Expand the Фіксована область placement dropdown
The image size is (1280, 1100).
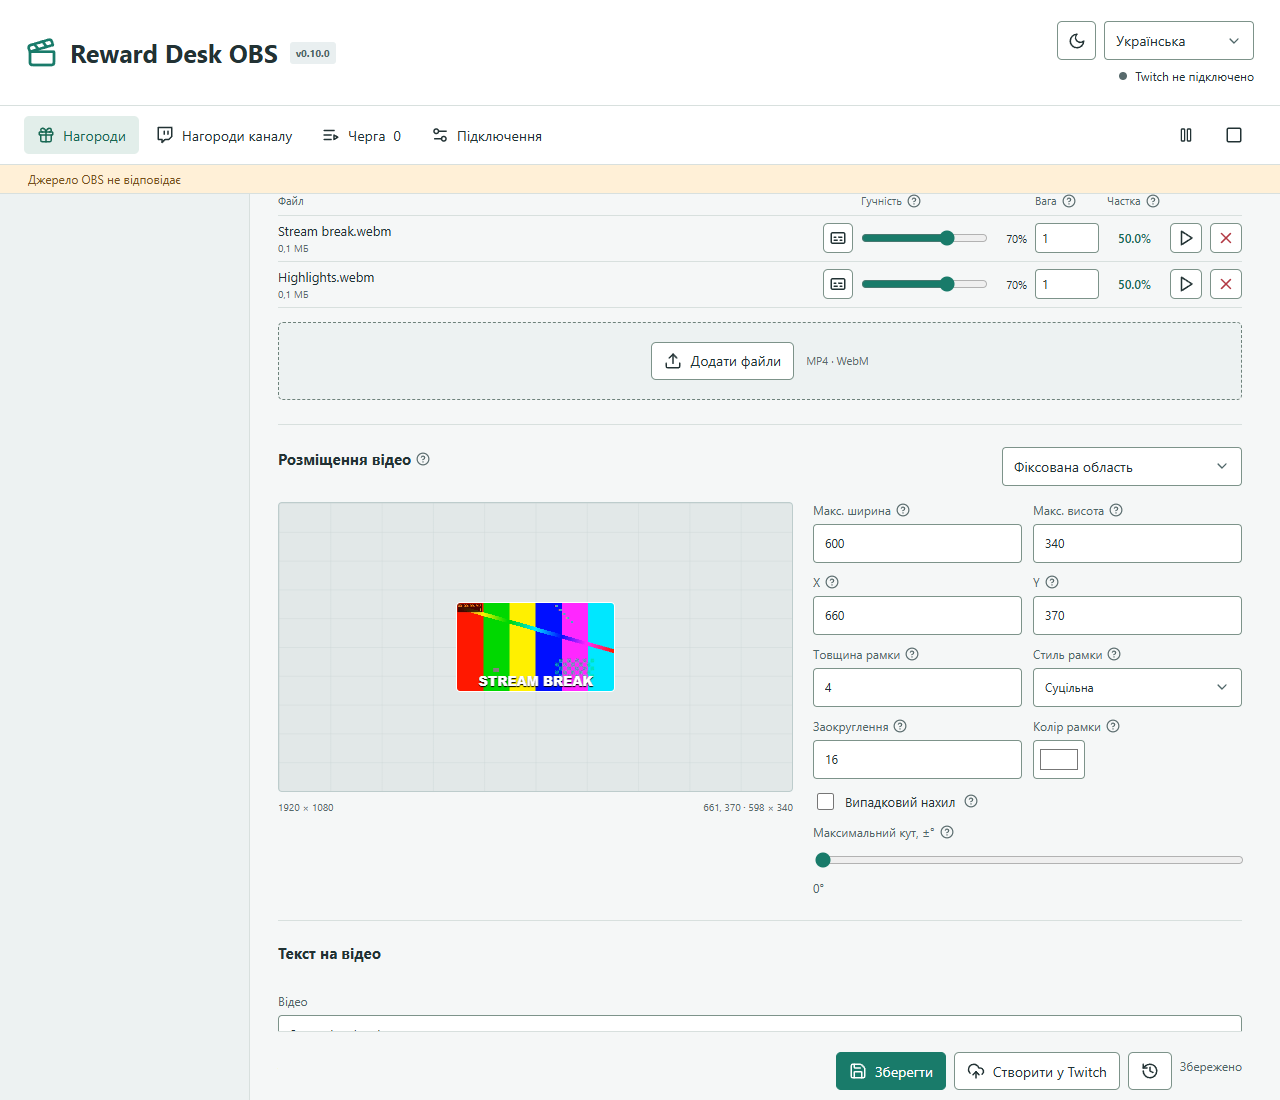click(x=1122, y=467)
